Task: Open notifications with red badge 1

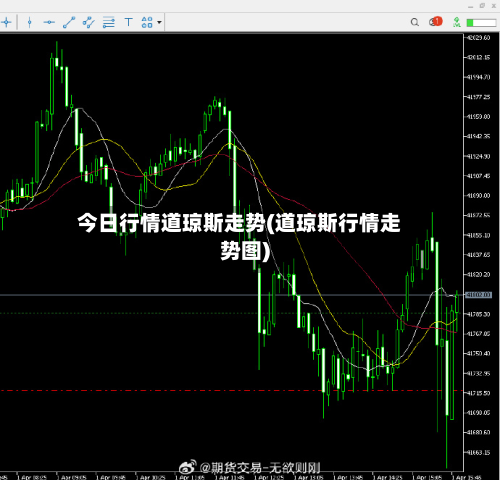Action: point(435,22)
